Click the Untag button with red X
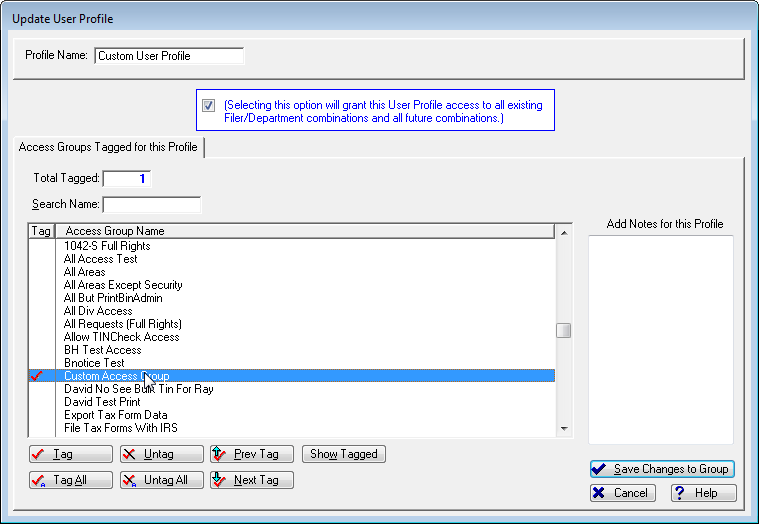The width and height of the screenshot is (759, 524). click(161, 454)
